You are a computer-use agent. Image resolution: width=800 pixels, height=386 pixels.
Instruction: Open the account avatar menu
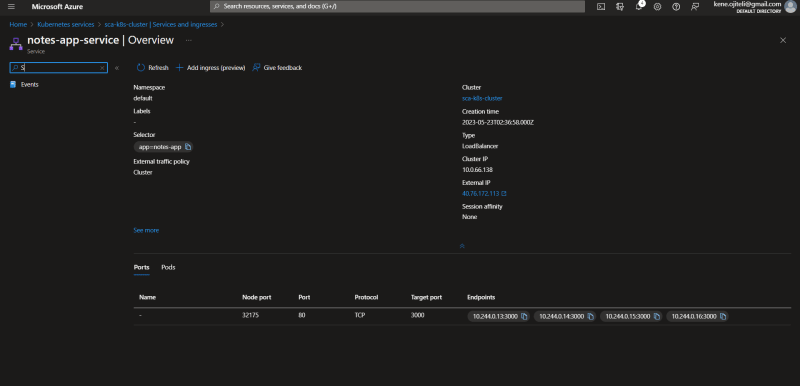[790, 7]
